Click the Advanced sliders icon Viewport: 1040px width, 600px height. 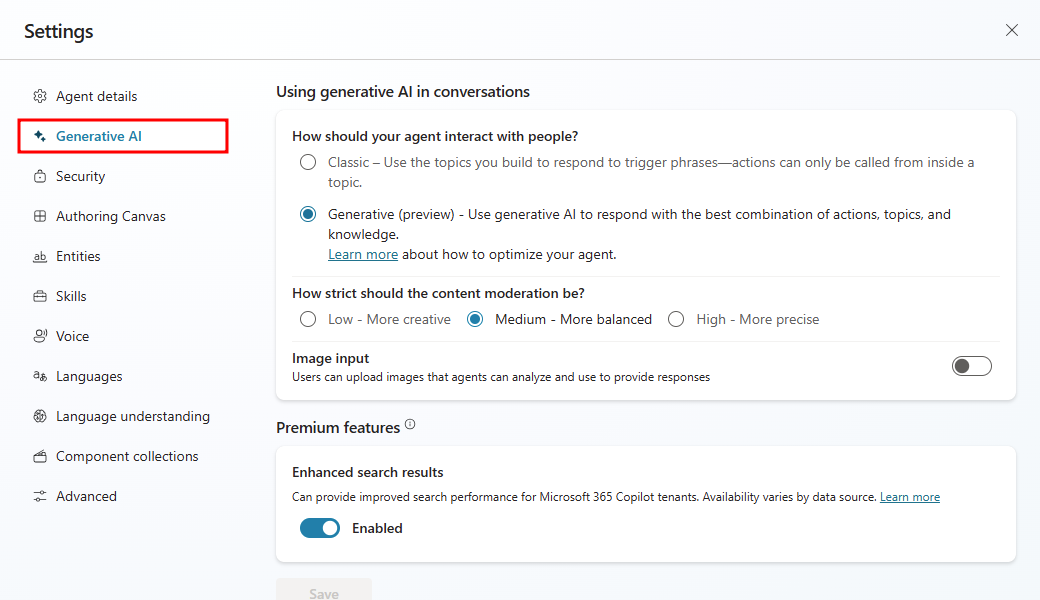click(x=40, y=497)
